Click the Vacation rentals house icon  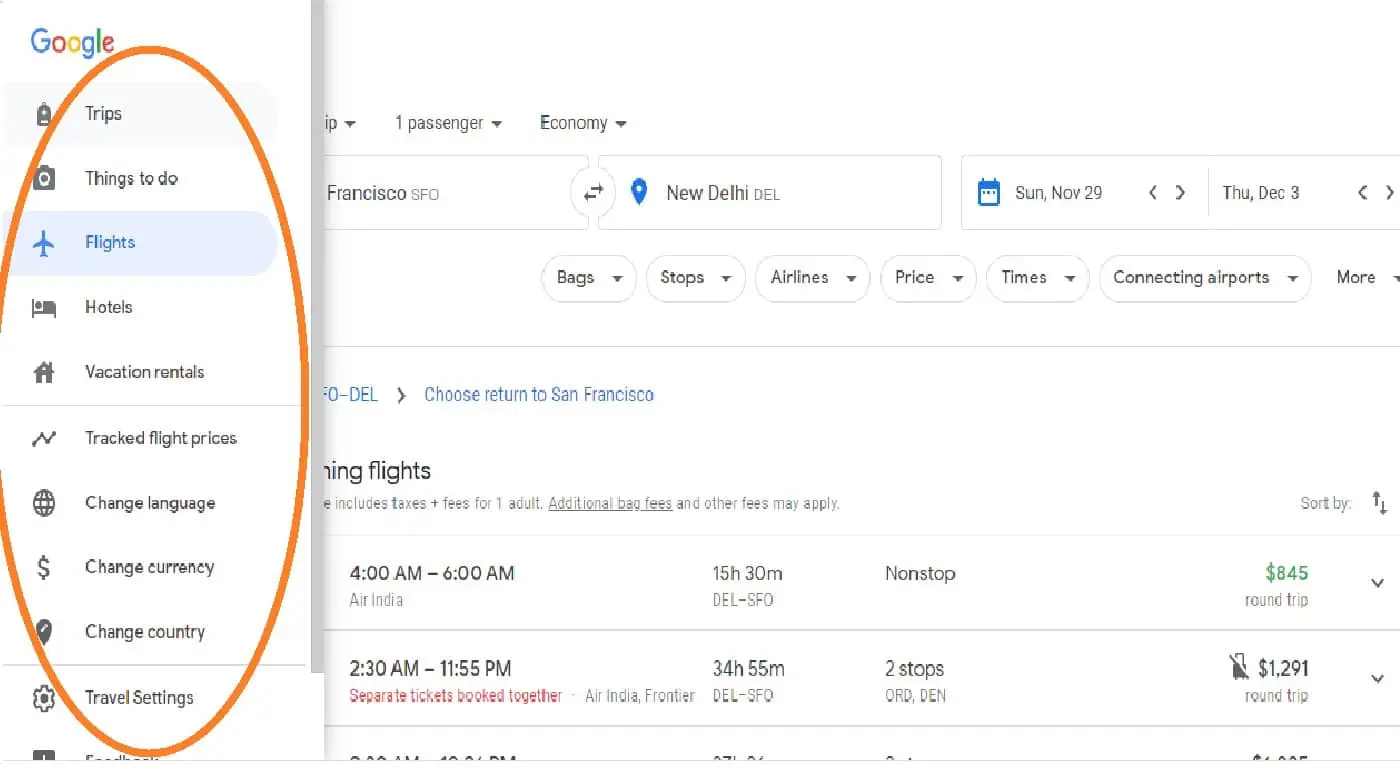[44, 373]
